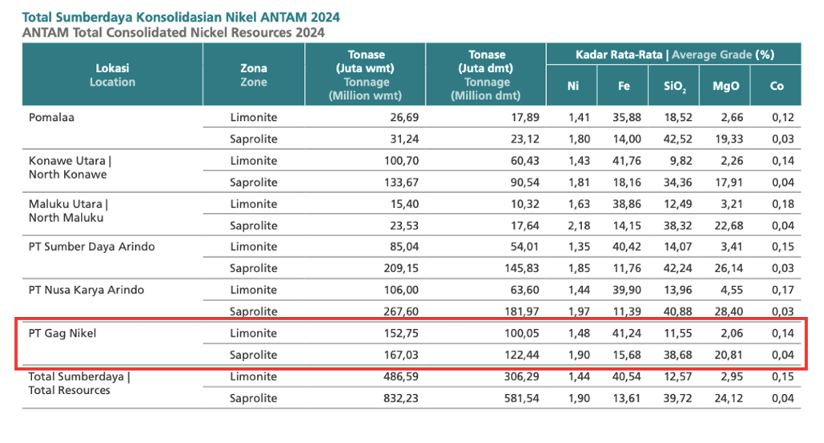Click PT Gag Nikel Saprolite SiO2 value '38,68'
This screenshot has width=824, height=443.
tap(678, 355)
